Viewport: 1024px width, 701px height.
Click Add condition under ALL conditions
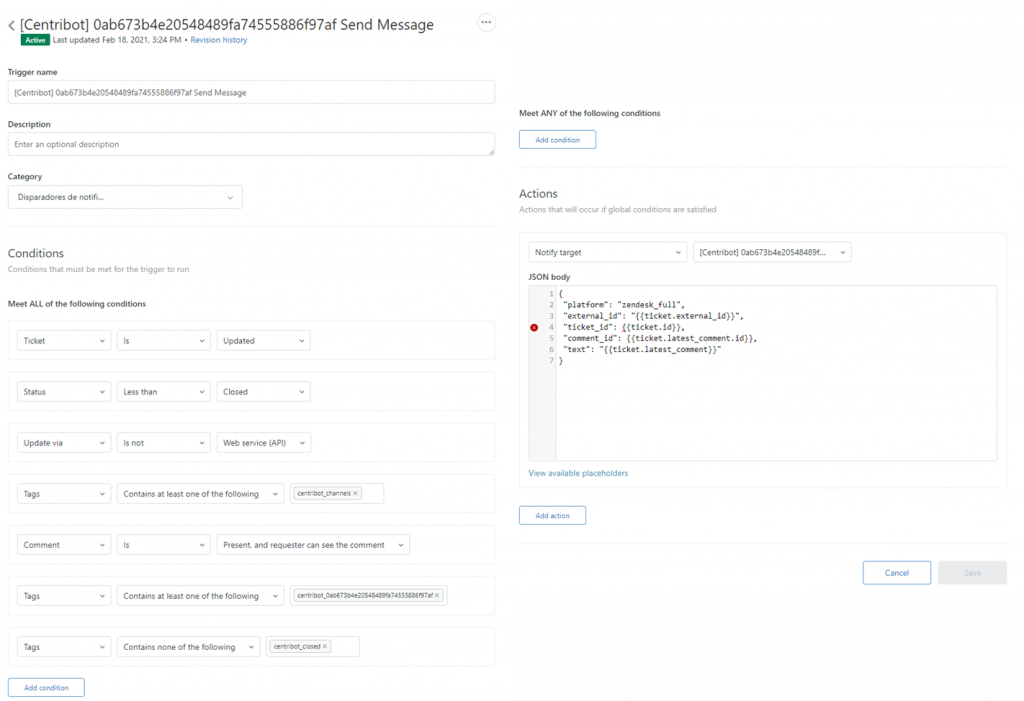(46, 688)
